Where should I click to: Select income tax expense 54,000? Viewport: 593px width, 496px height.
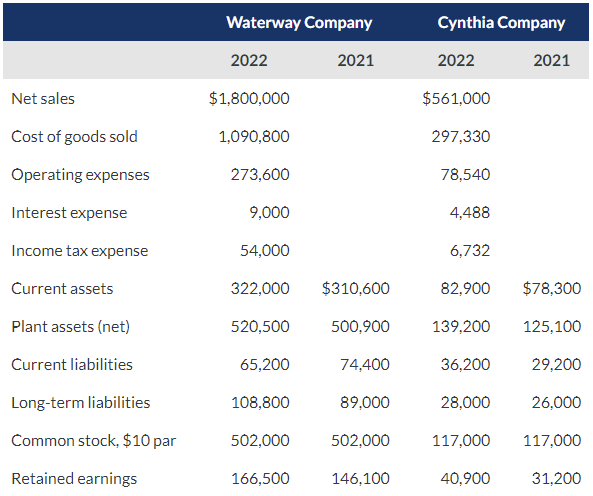coord(265,251)
